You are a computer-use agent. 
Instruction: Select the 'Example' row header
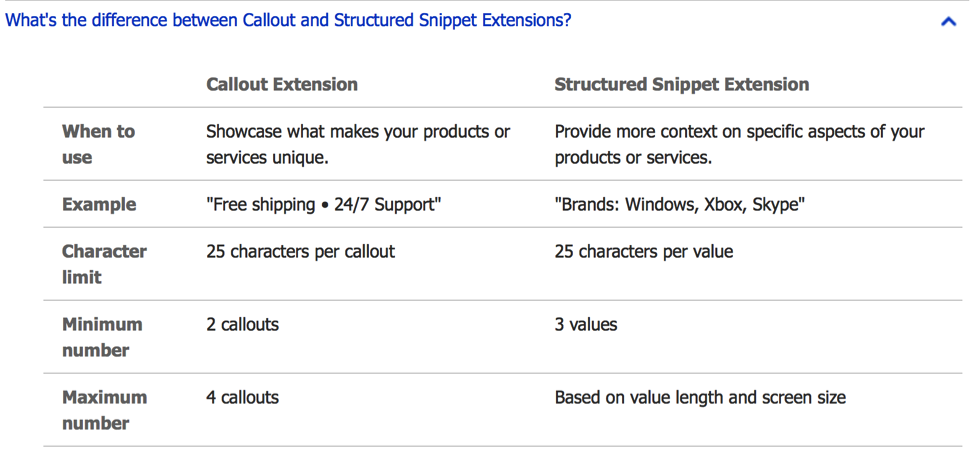99,205
